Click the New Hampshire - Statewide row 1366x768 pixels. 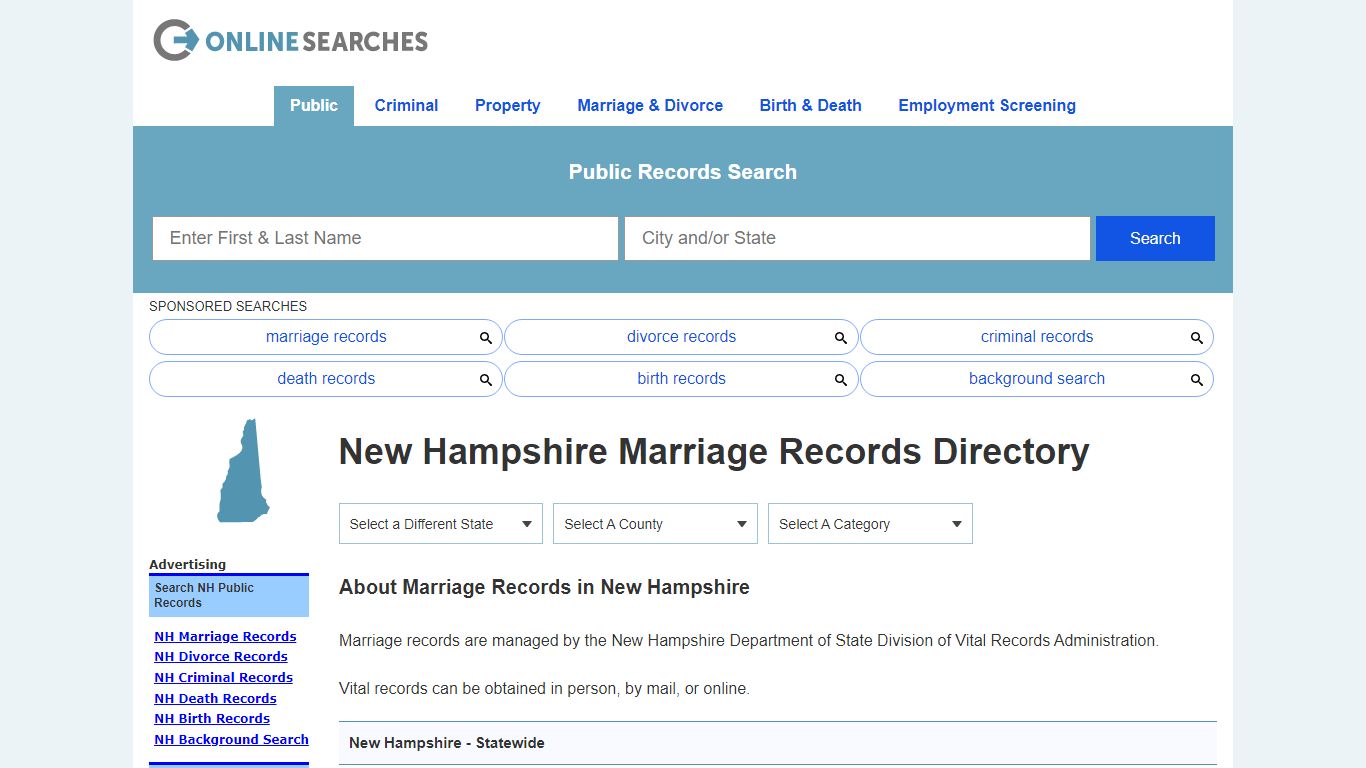click(x=778, y=743)
